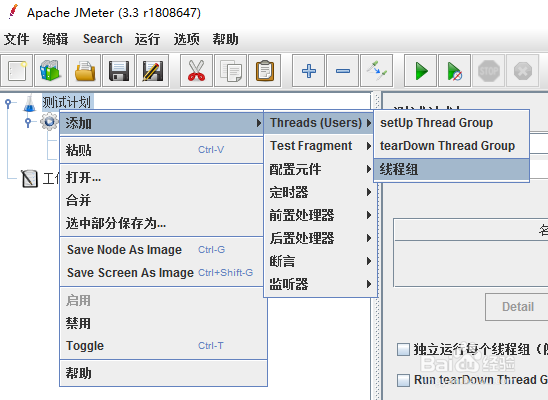The height and width of the screenshot is (400, 548).
Task: Open the 运行 menu
Action: pos(147,39)
